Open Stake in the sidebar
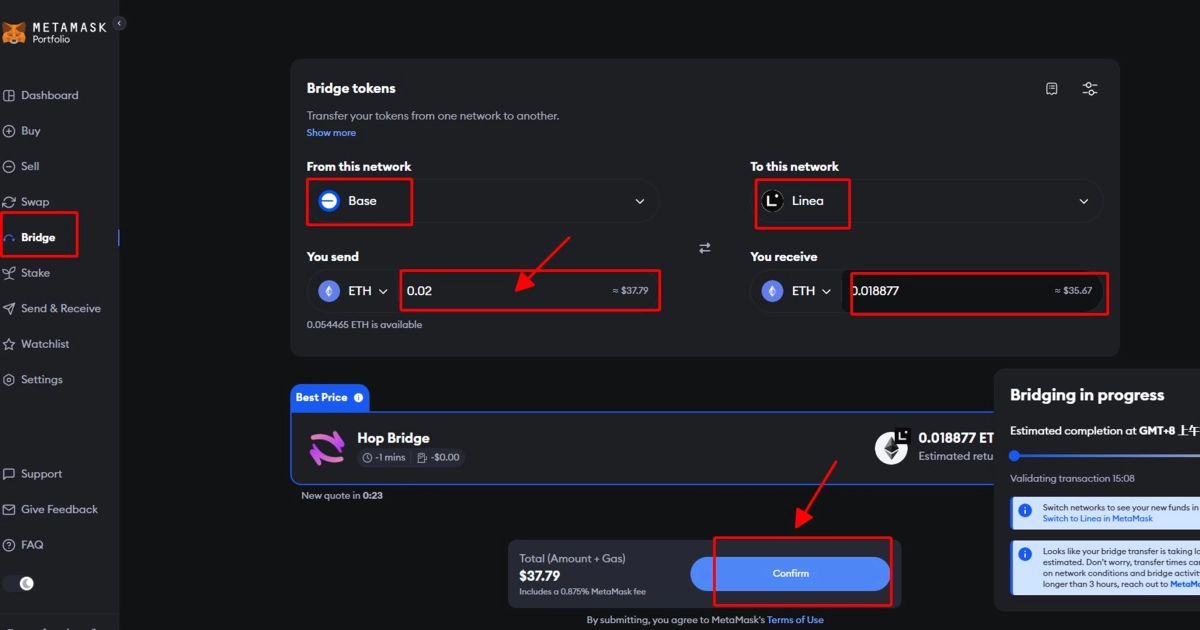The height and width of the screenshot is (630, 1200). coord(35,273)
